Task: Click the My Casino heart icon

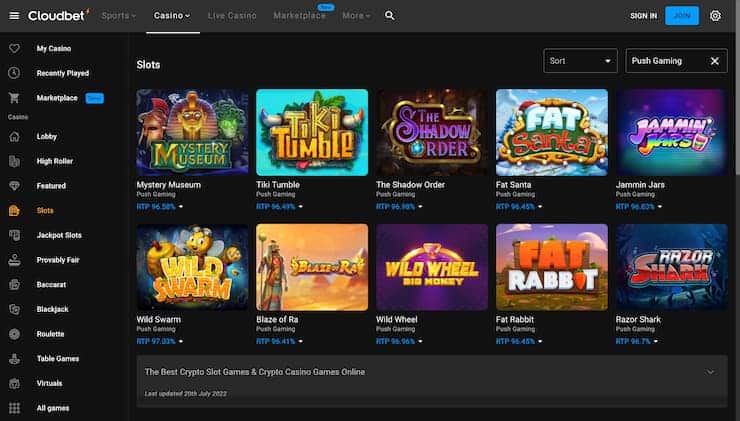Action: (15, 48)
